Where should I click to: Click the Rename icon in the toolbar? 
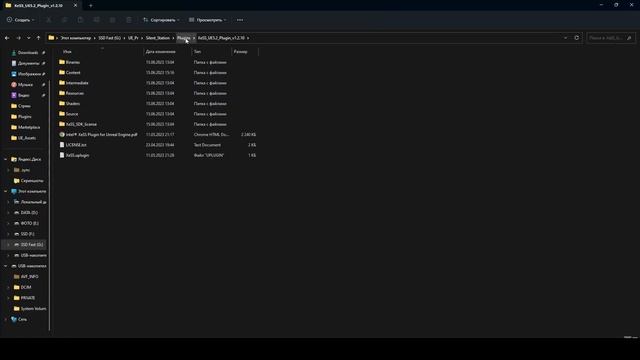click(96, 20)
